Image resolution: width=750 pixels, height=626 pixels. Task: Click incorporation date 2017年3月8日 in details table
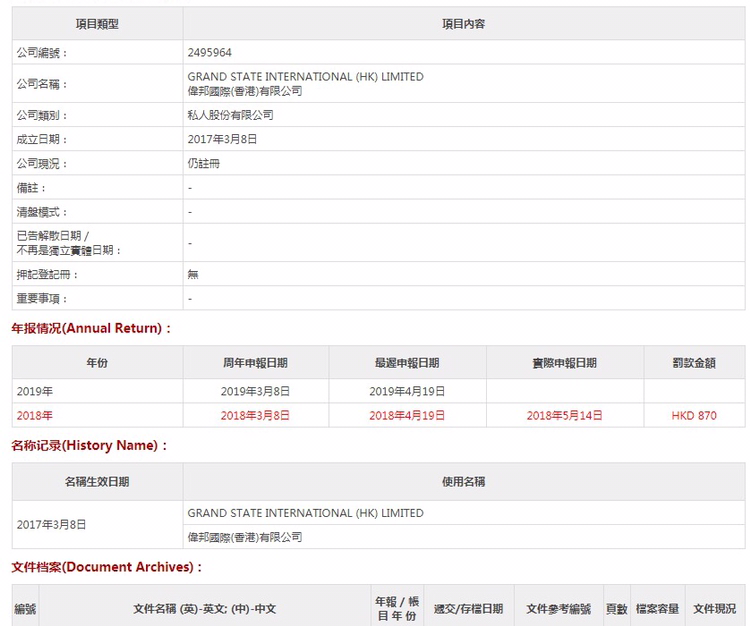[x=222, y=139]
